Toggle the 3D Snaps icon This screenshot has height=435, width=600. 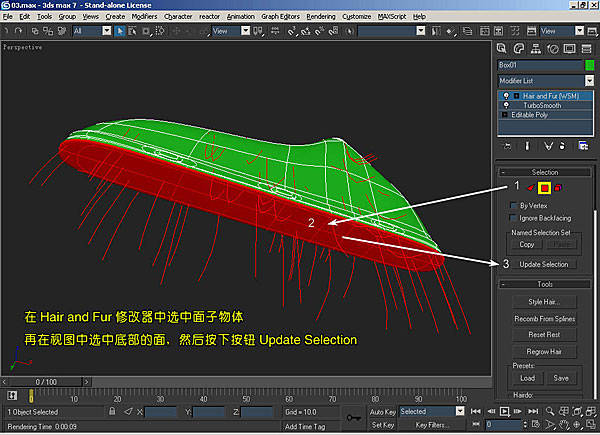click(x=292, y=31)
